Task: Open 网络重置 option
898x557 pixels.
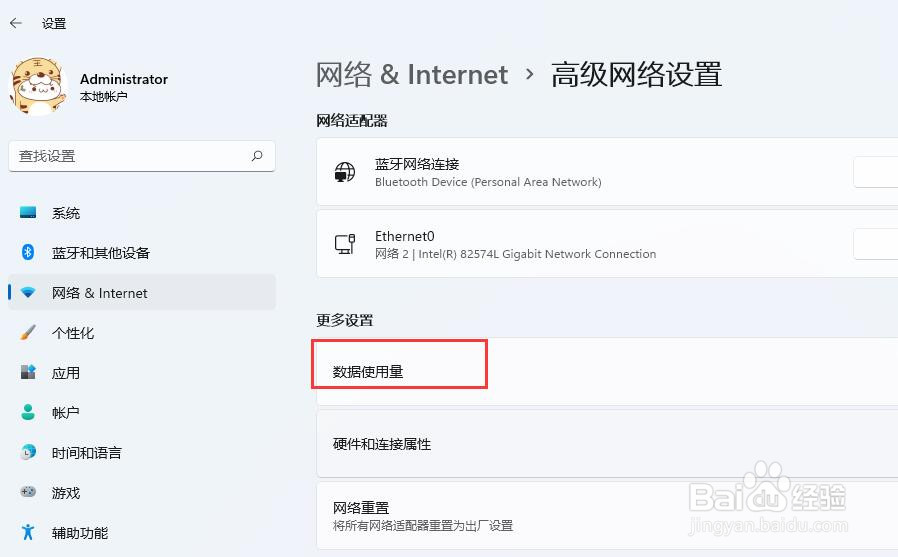Action: (x=361, y=508)
